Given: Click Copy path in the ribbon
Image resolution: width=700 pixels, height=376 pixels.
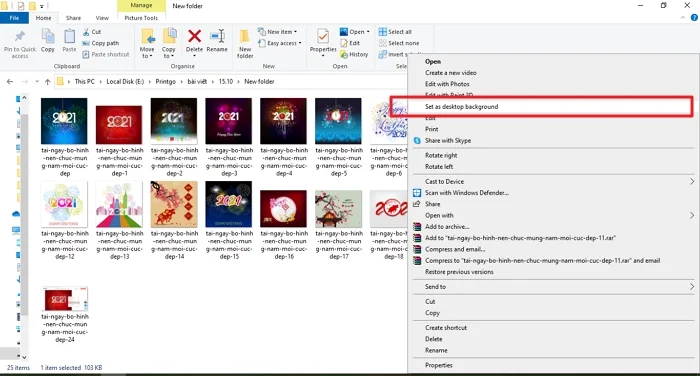Looking at the screenshot, I should [100, 43].
